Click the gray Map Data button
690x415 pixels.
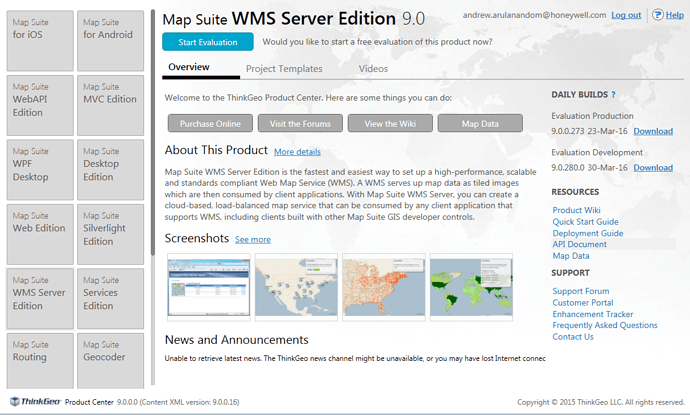pyautogui.click(x=480, y=124)
